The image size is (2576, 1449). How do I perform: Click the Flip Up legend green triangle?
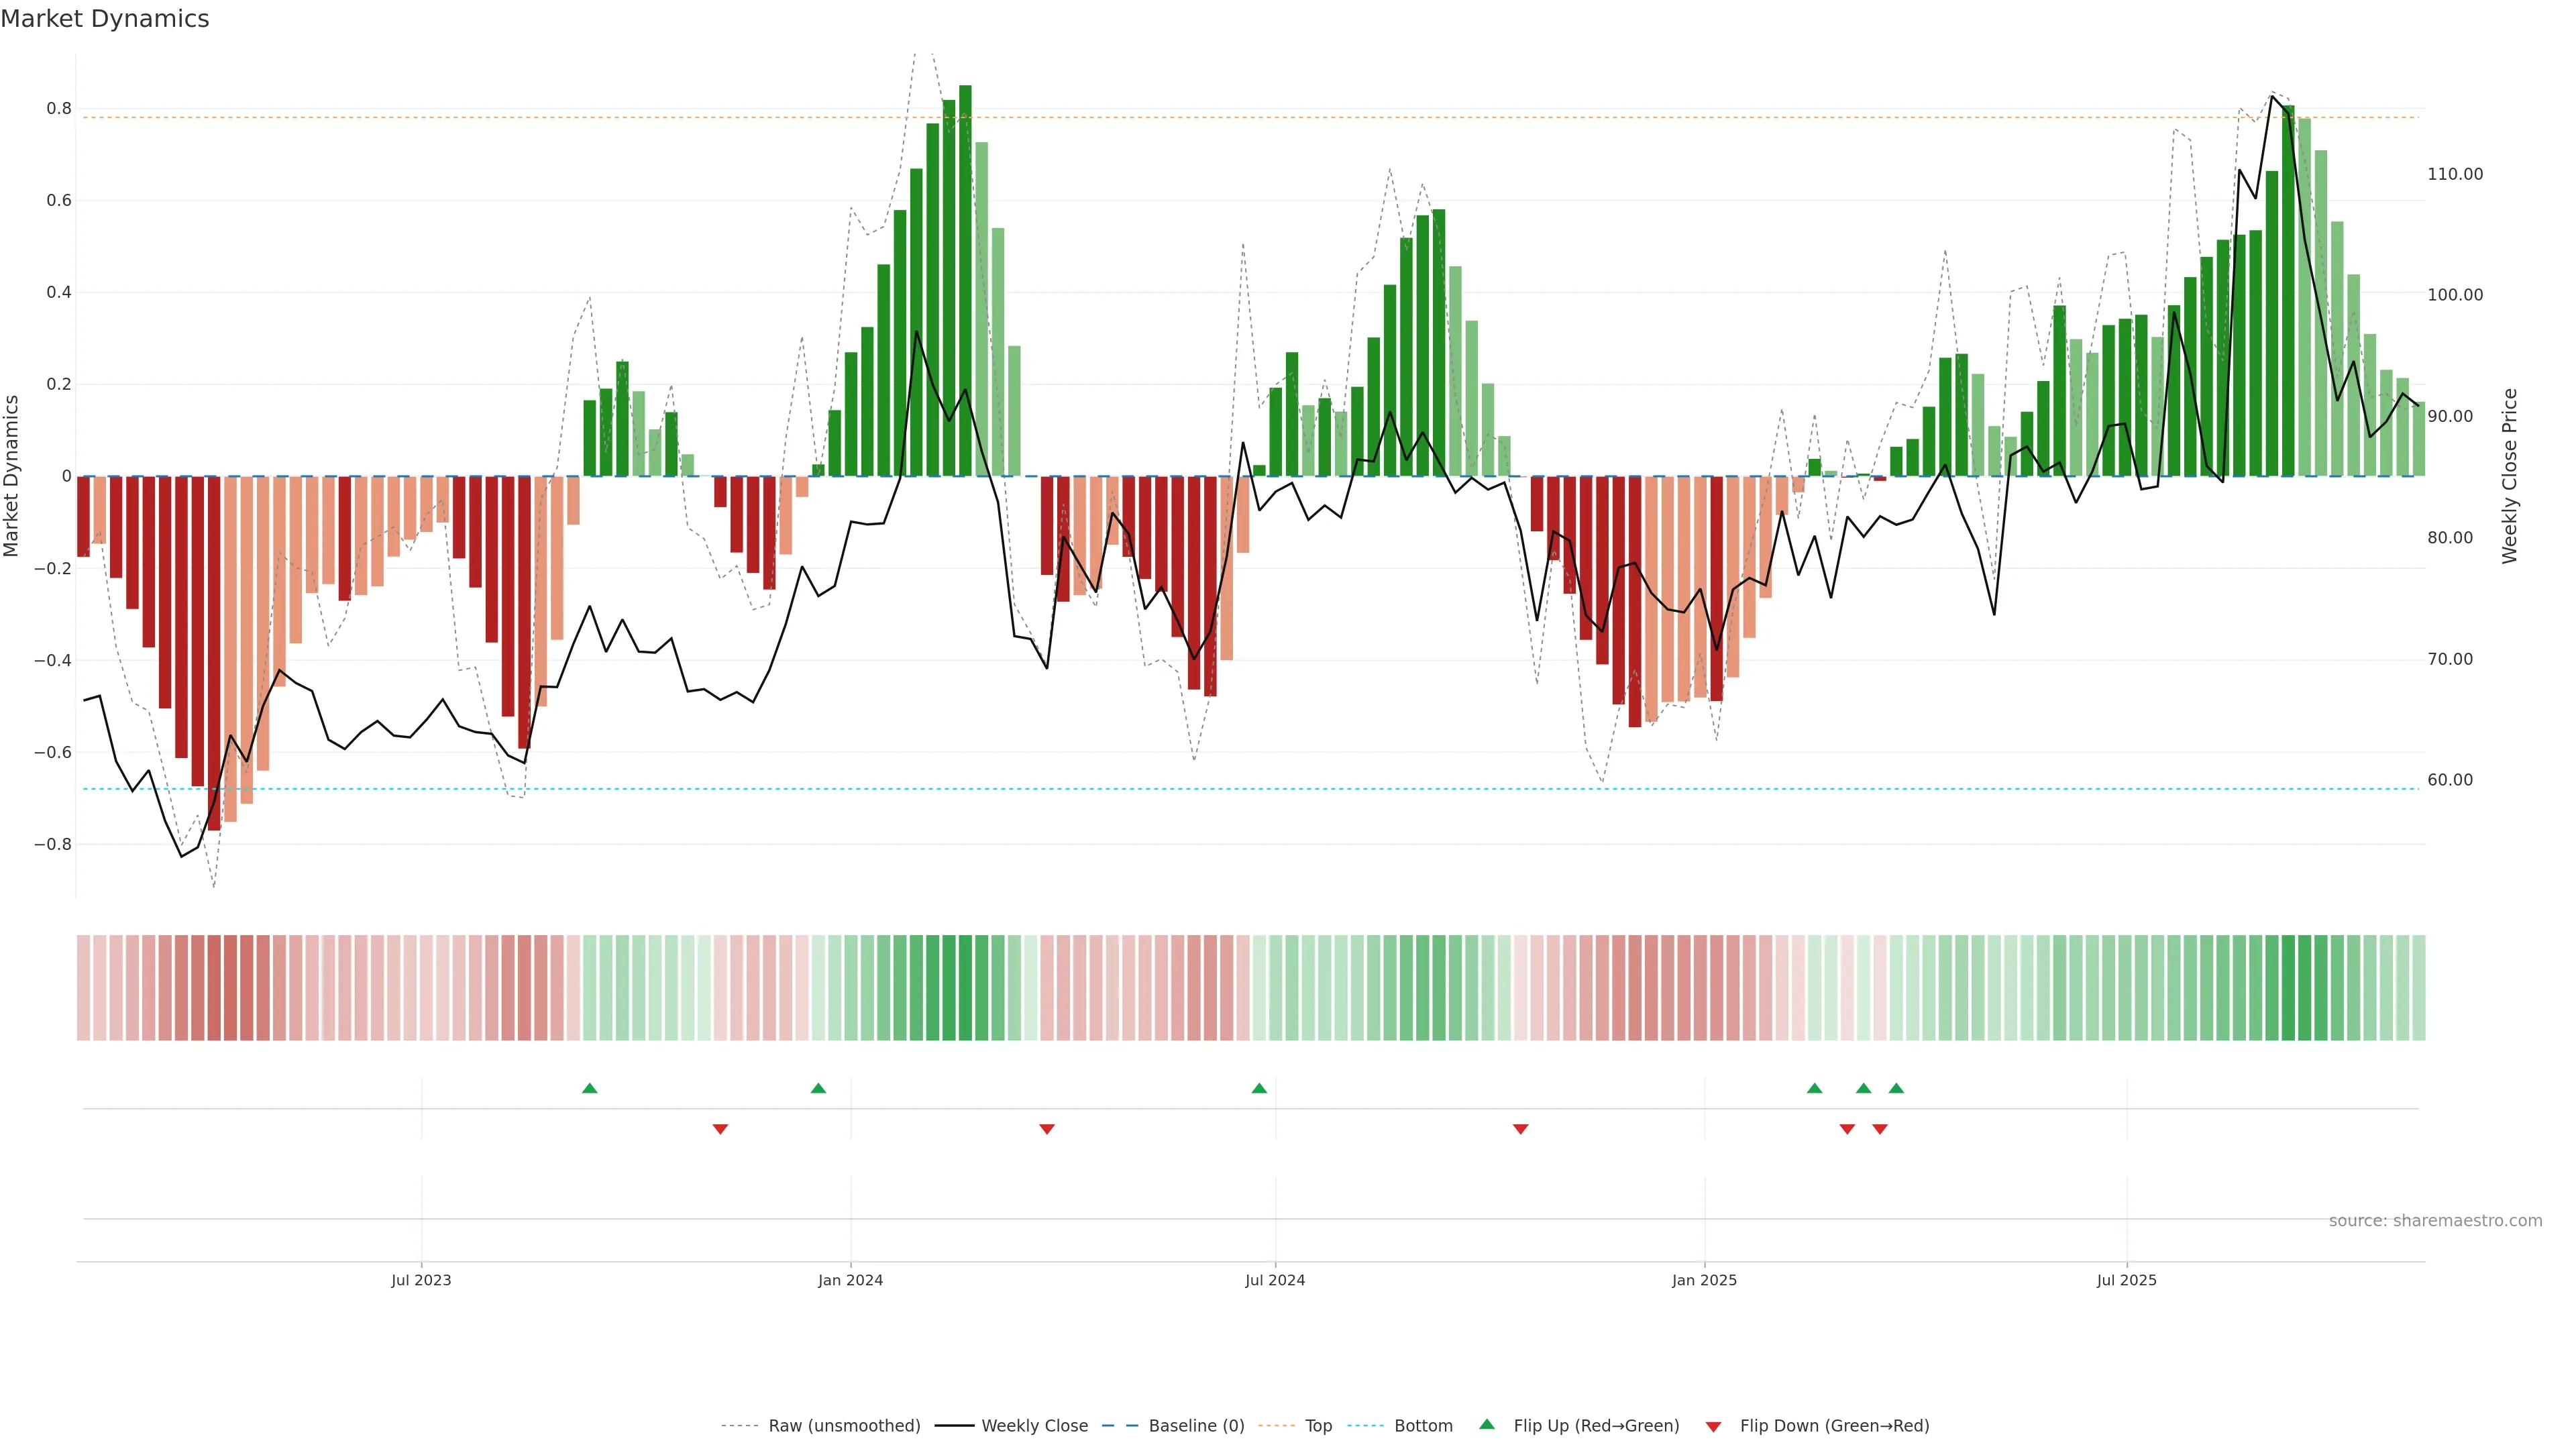point(1487,1424)
